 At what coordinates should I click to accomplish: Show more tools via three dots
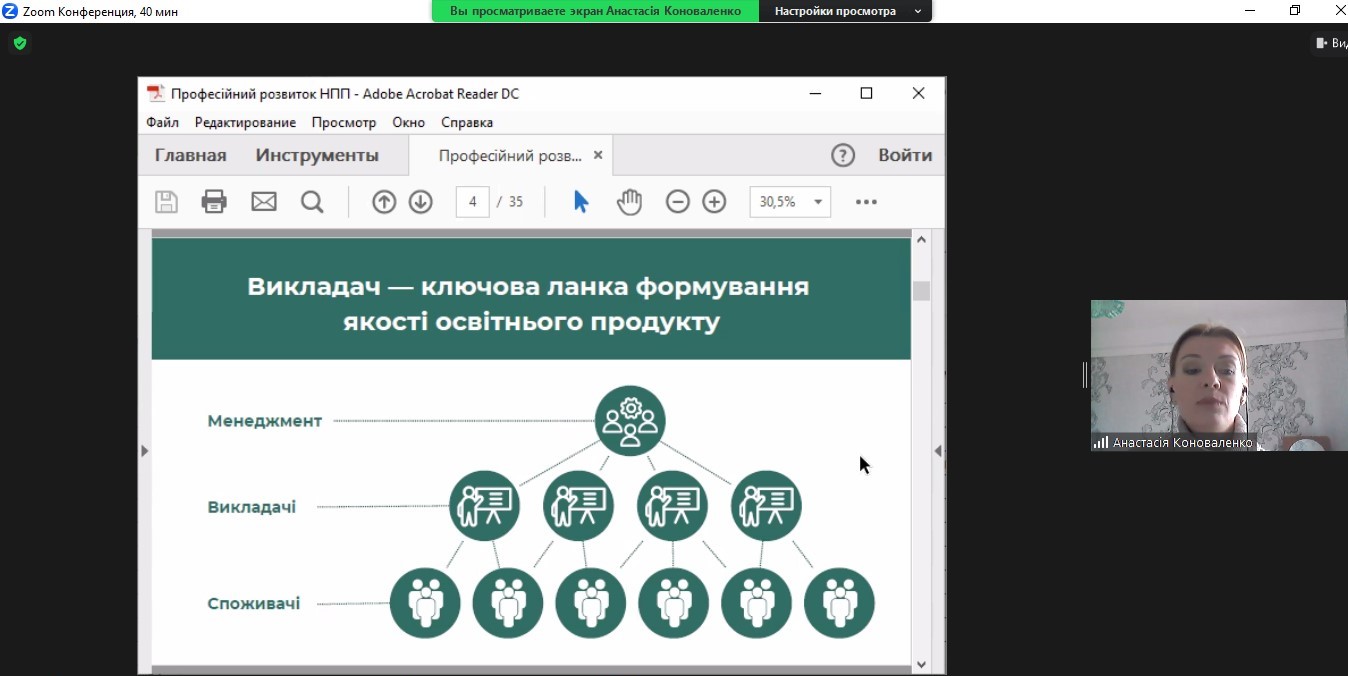(866, 202)
